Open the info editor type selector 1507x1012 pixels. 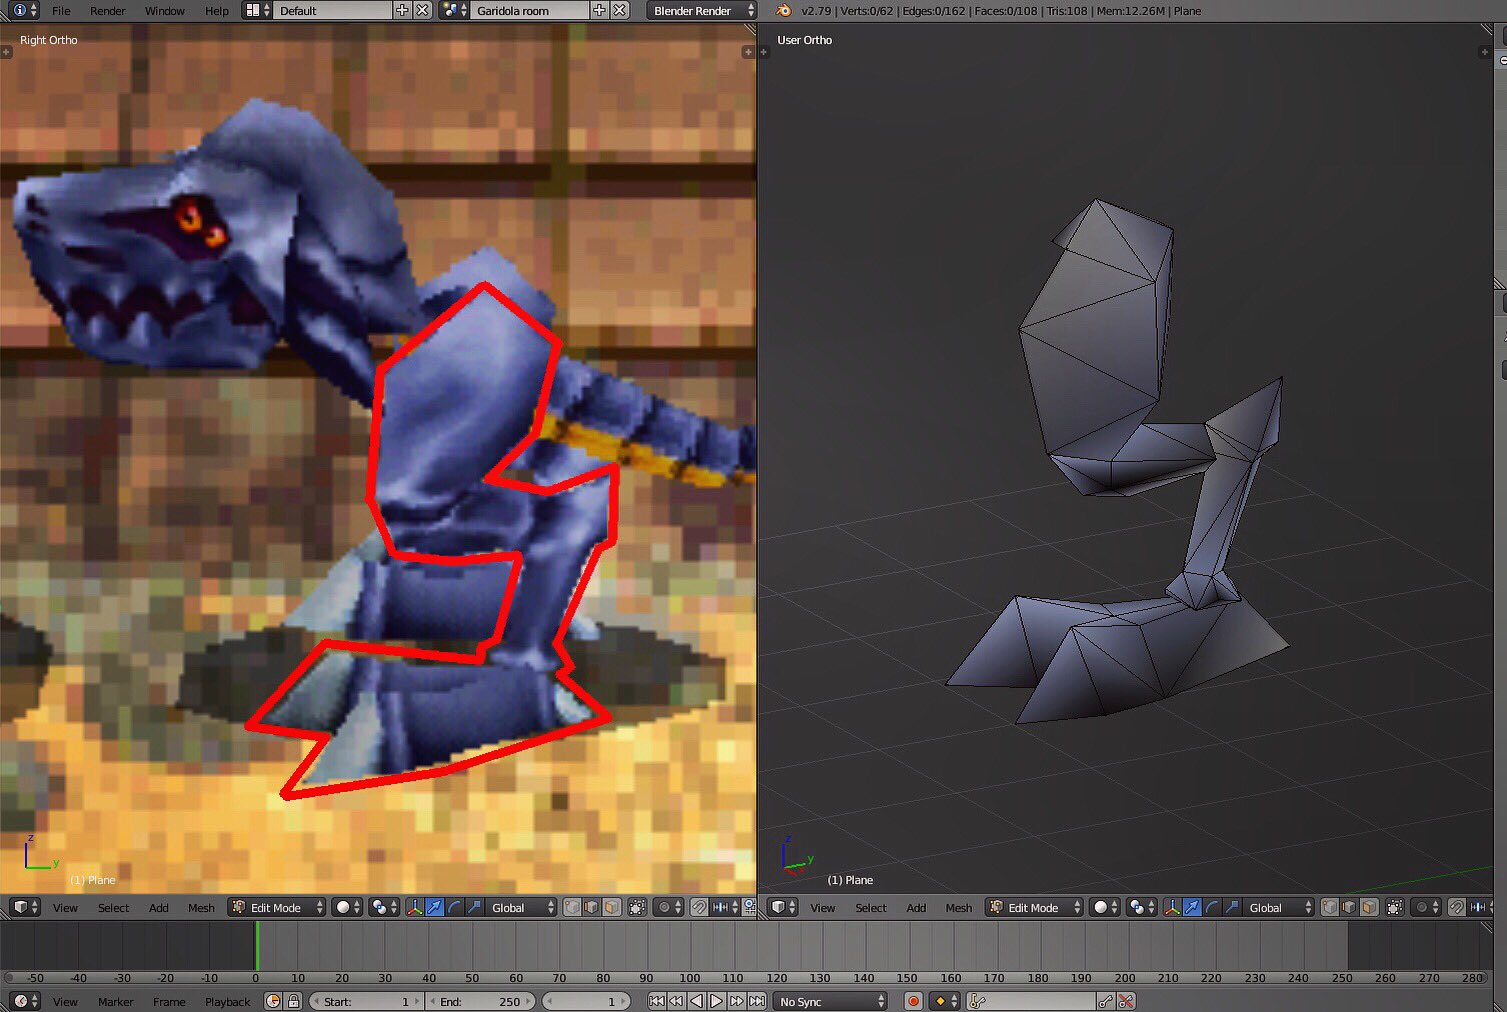coord(22,11)
